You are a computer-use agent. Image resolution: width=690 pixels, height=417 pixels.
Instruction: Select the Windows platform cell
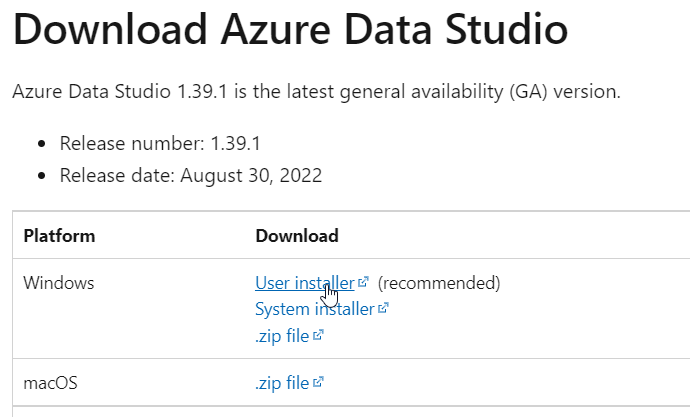click(58, 283)
